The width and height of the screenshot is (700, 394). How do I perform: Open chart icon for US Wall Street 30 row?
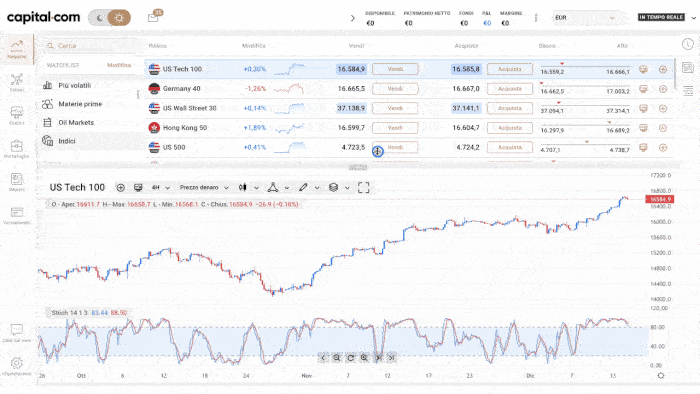pos(643,108)
